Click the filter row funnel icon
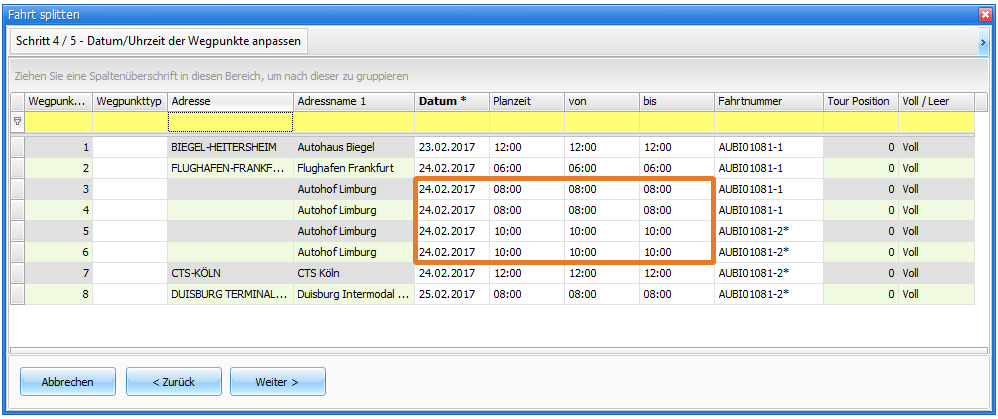 17,122
